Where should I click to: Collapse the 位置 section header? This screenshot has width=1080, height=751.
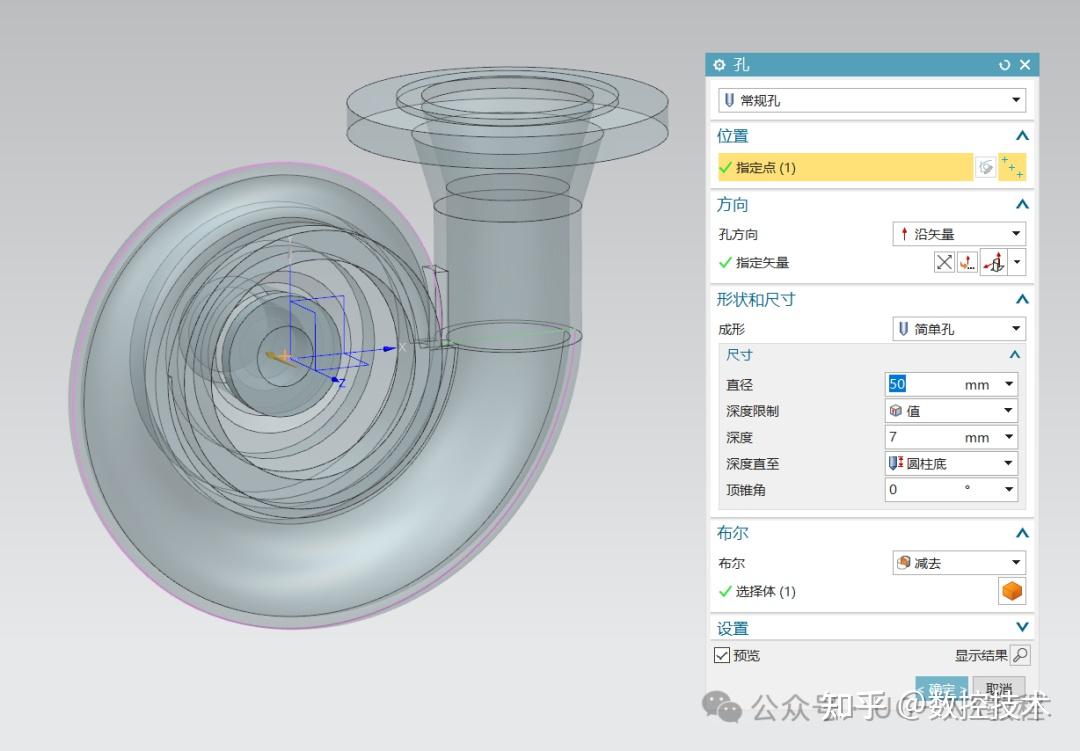tap(1022, 136)
